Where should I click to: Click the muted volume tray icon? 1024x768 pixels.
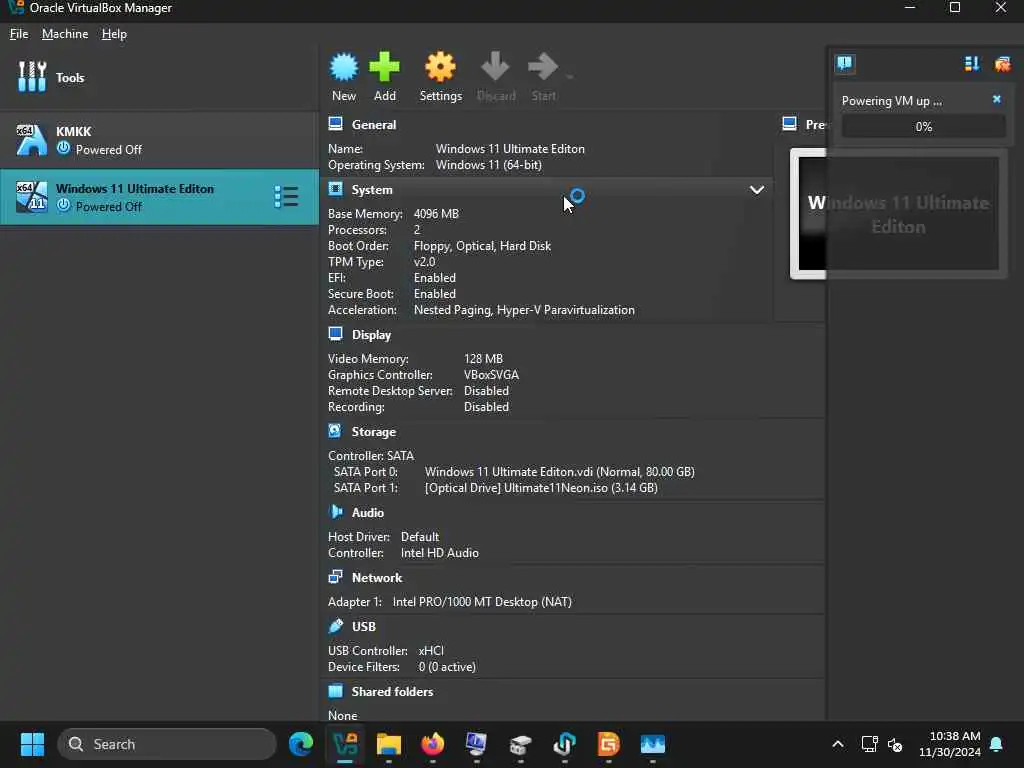tap(895, 744)
